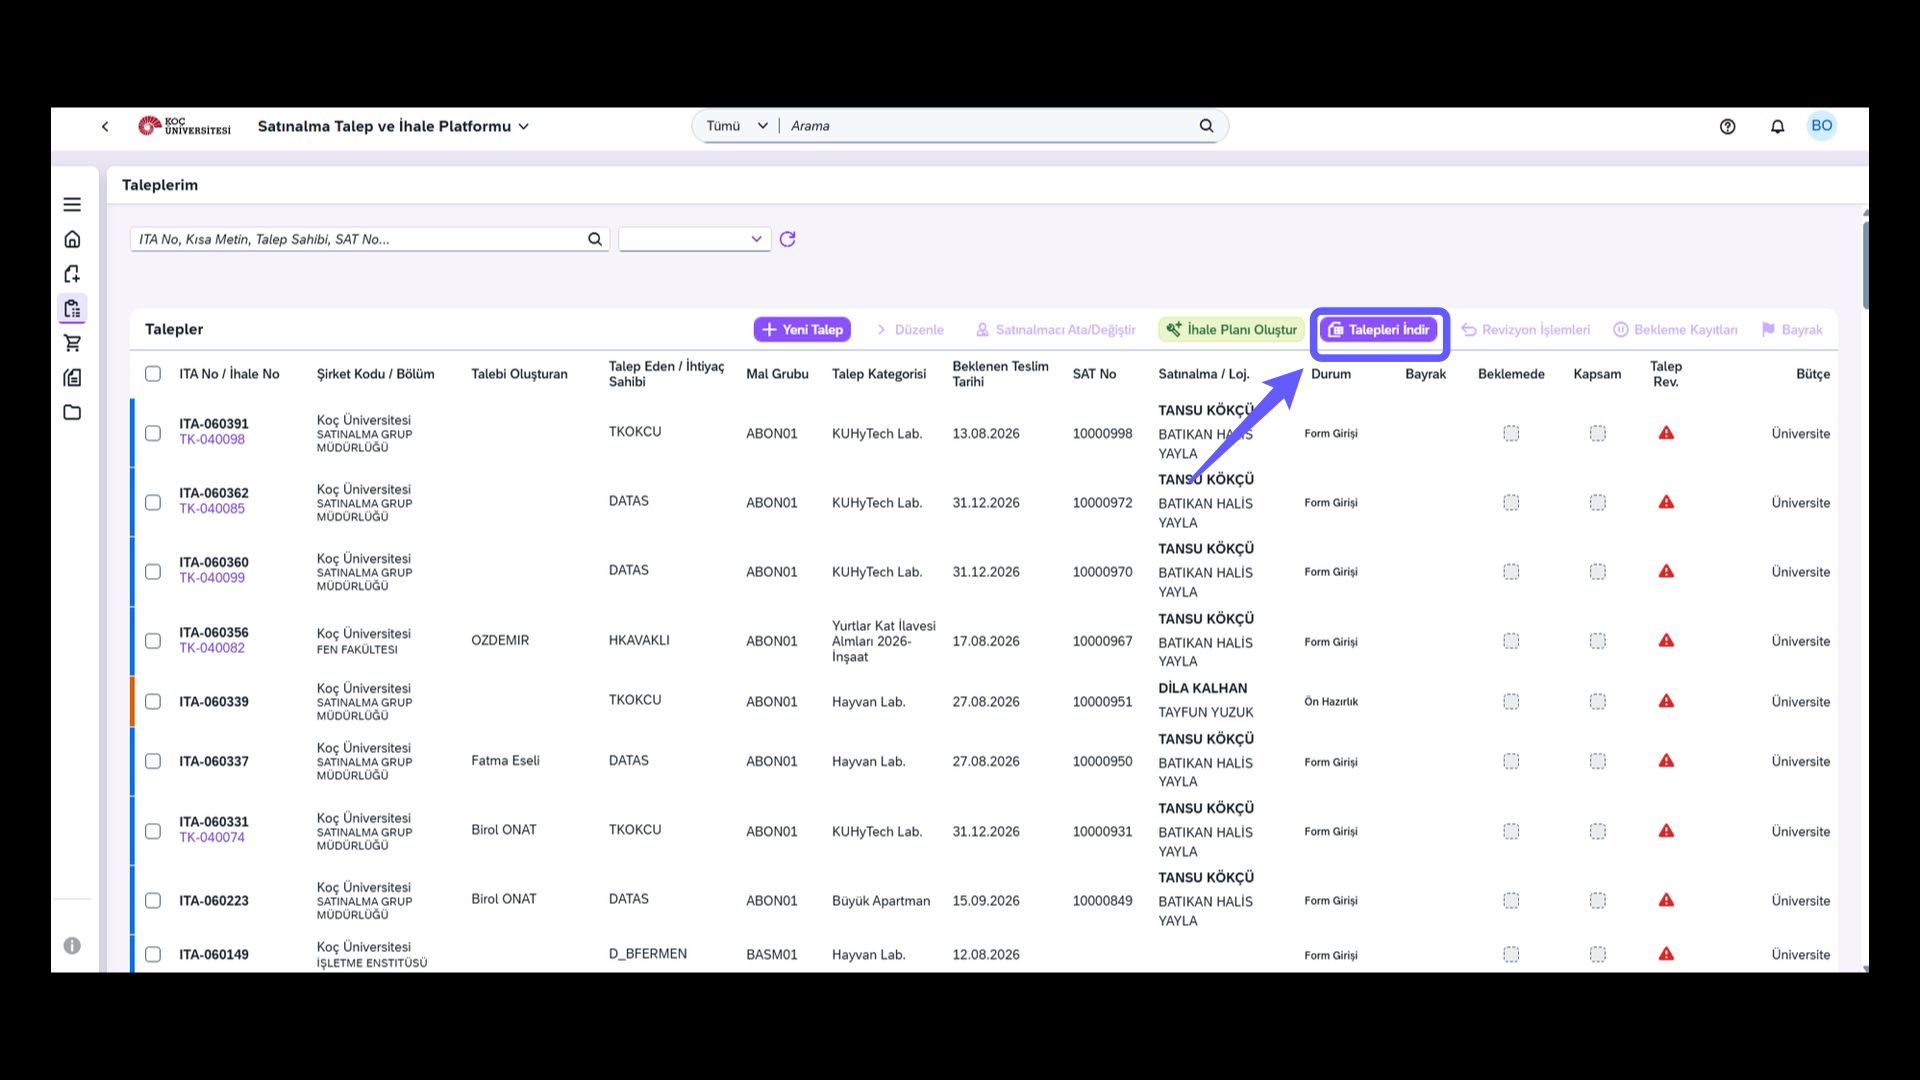Viewport: 1920px width, 1080px height.
Task: Open link TK-040099
Action: [x=212, y=577]
